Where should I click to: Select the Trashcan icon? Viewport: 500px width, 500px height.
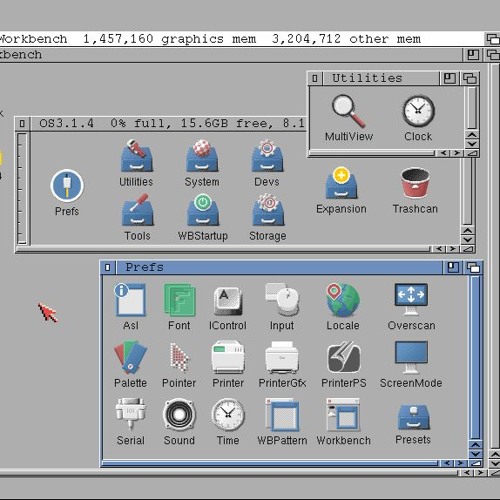tap(415, 183)
